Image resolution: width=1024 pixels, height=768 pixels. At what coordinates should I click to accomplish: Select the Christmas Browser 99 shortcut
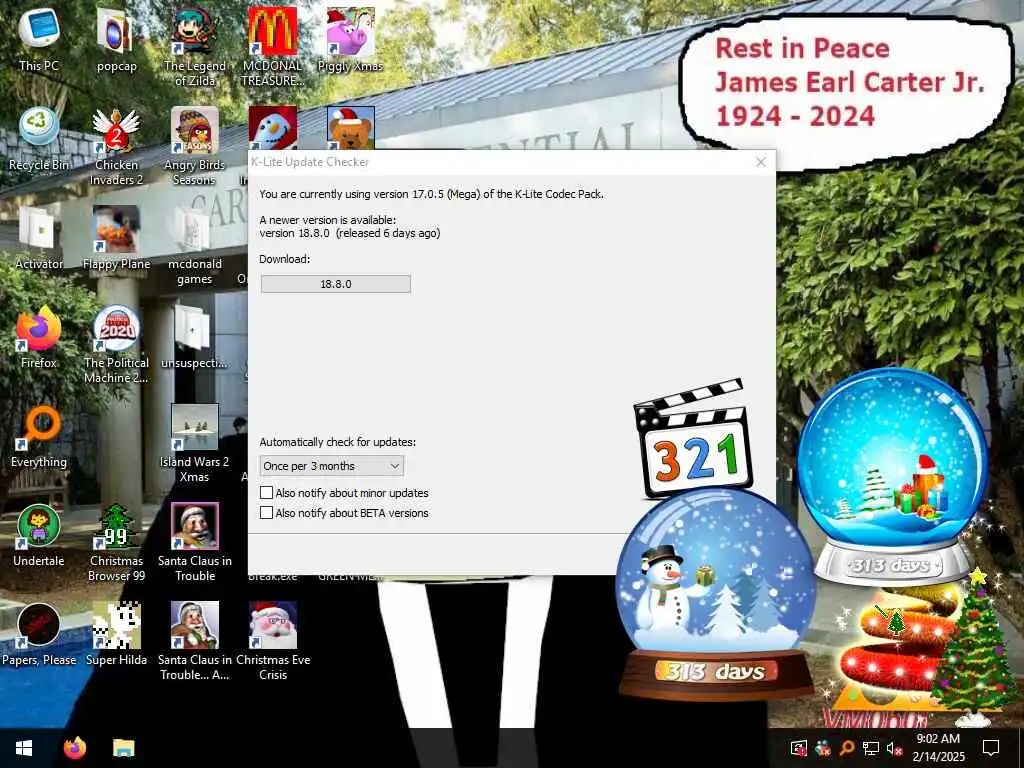coord(116,543)
